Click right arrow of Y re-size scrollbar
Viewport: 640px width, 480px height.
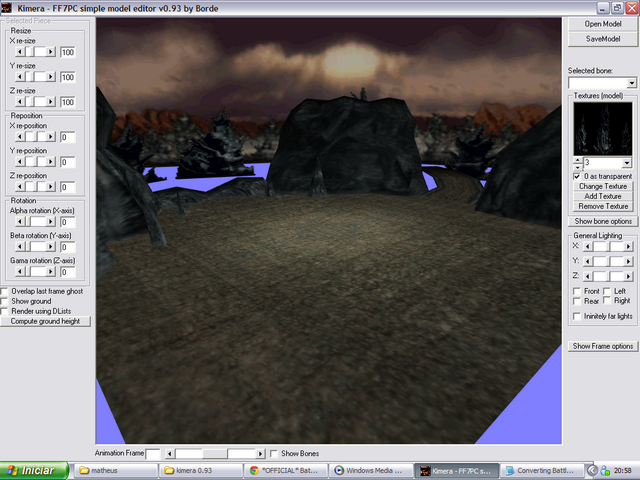51,77
